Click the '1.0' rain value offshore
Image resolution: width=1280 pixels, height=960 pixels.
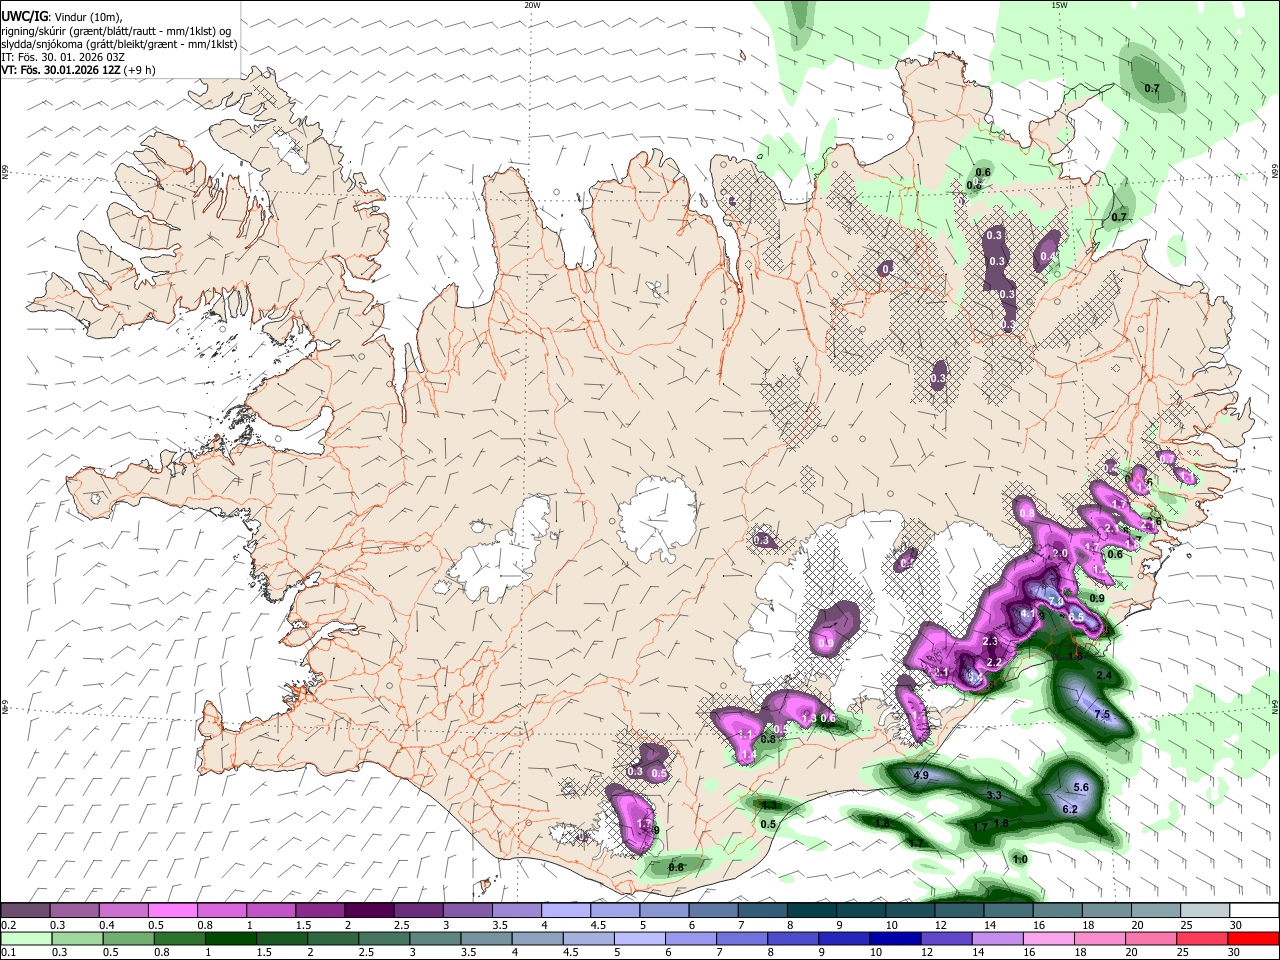point(1020,859)
